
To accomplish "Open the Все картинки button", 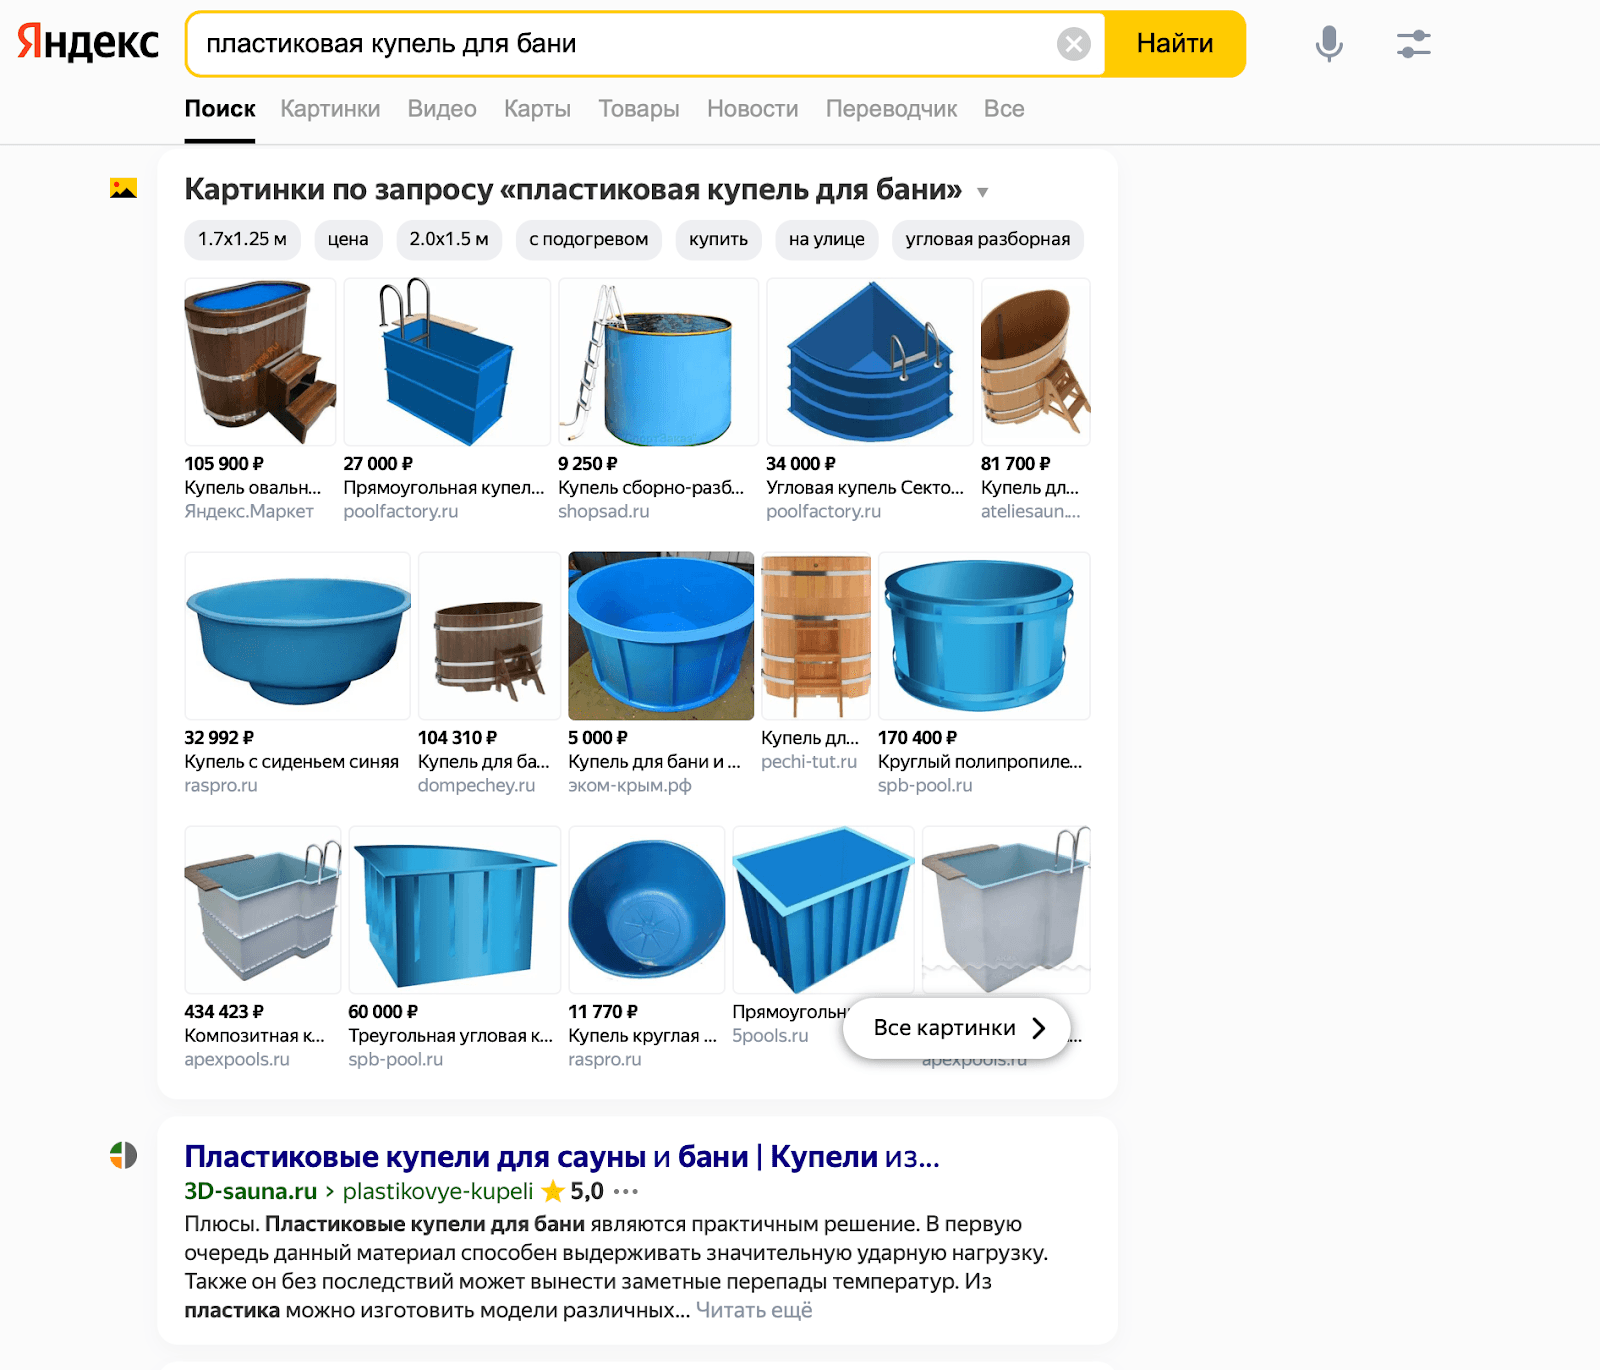I will tap(957, 1028).
